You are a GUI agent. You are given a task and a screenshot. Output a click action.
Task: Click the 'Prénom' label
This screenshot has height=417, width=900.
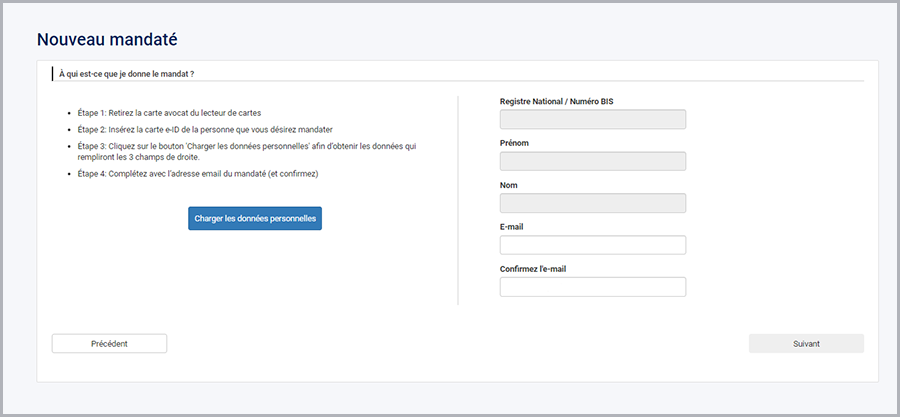pyautogui.click(x=514, y=143)
